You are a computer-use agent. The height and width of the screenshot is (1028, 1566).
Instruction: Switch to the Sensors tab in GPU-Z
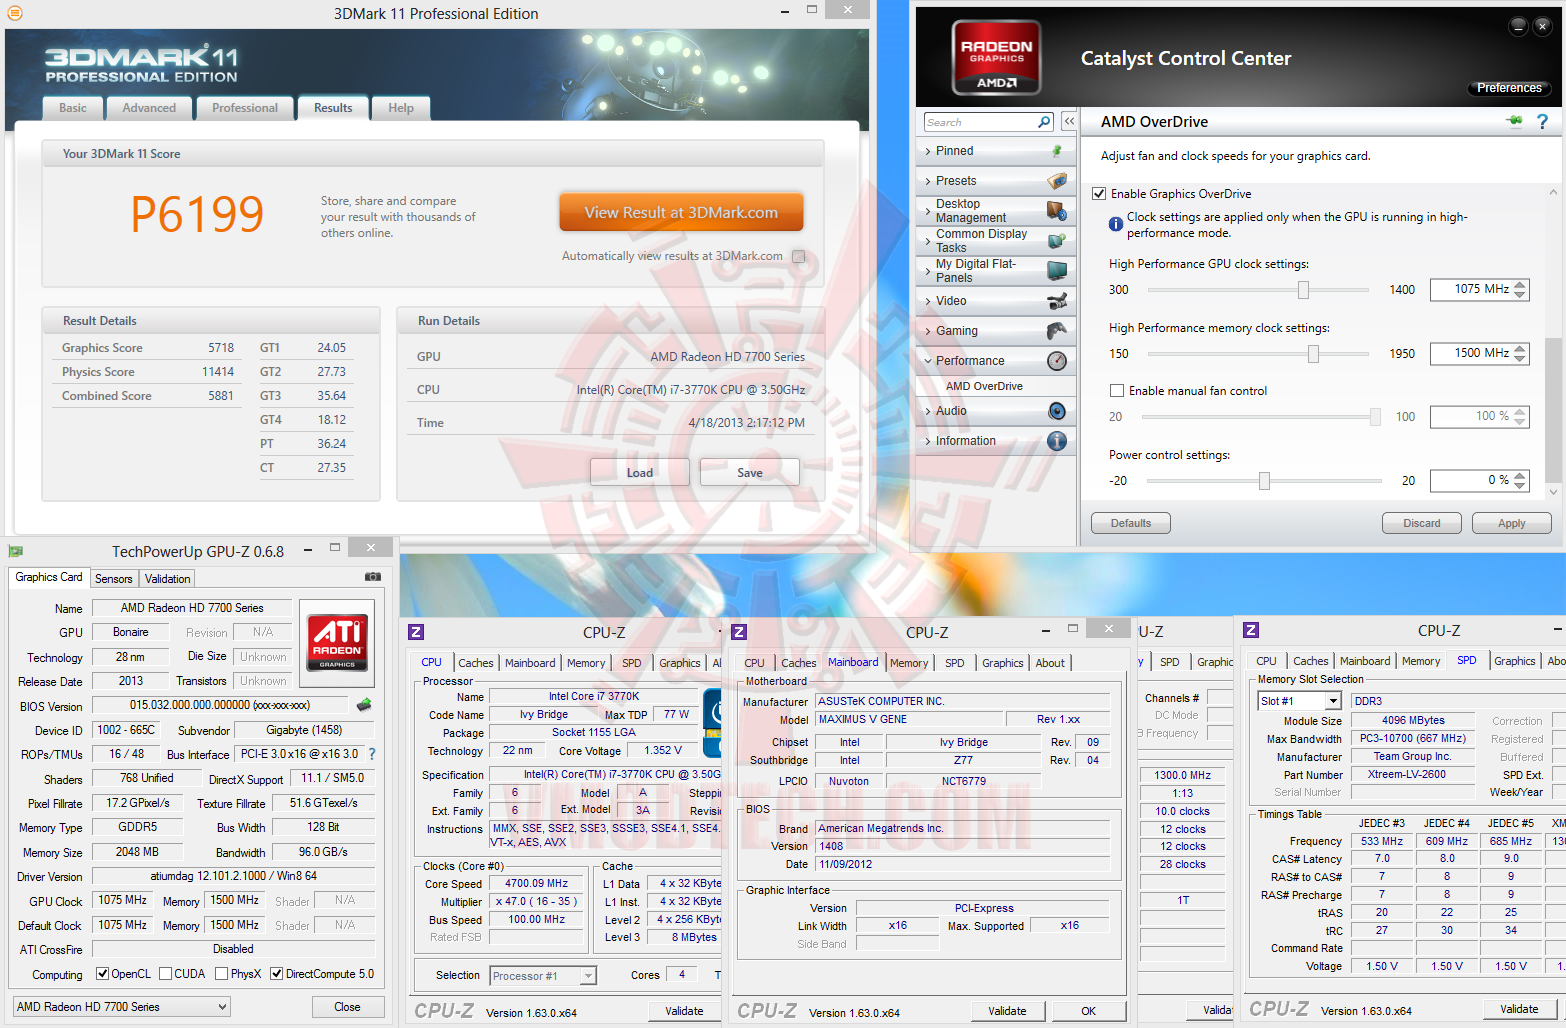click(x=114, y=579)
